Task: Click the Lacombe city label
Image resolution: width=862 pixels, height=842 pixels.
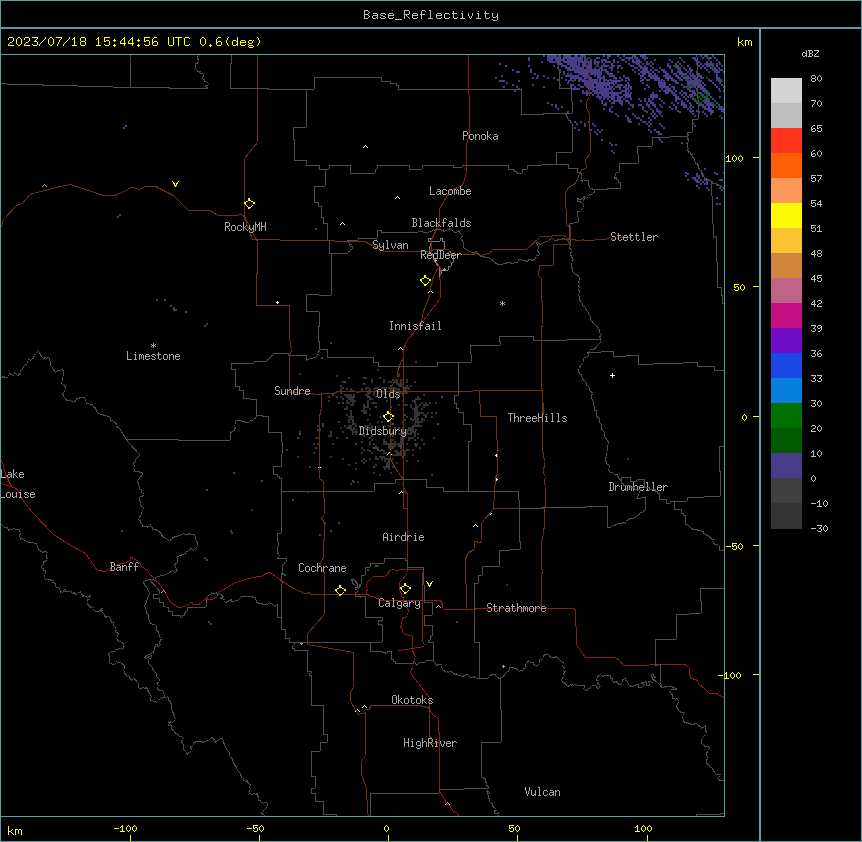Action: click(450, 191)
